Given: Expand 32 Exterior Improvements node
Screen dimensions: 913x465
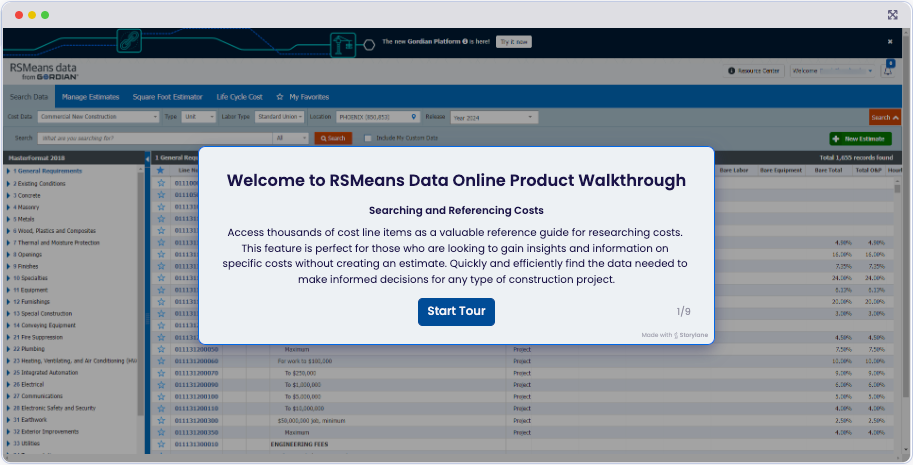Looking at the screenshot, I should 8,432.
